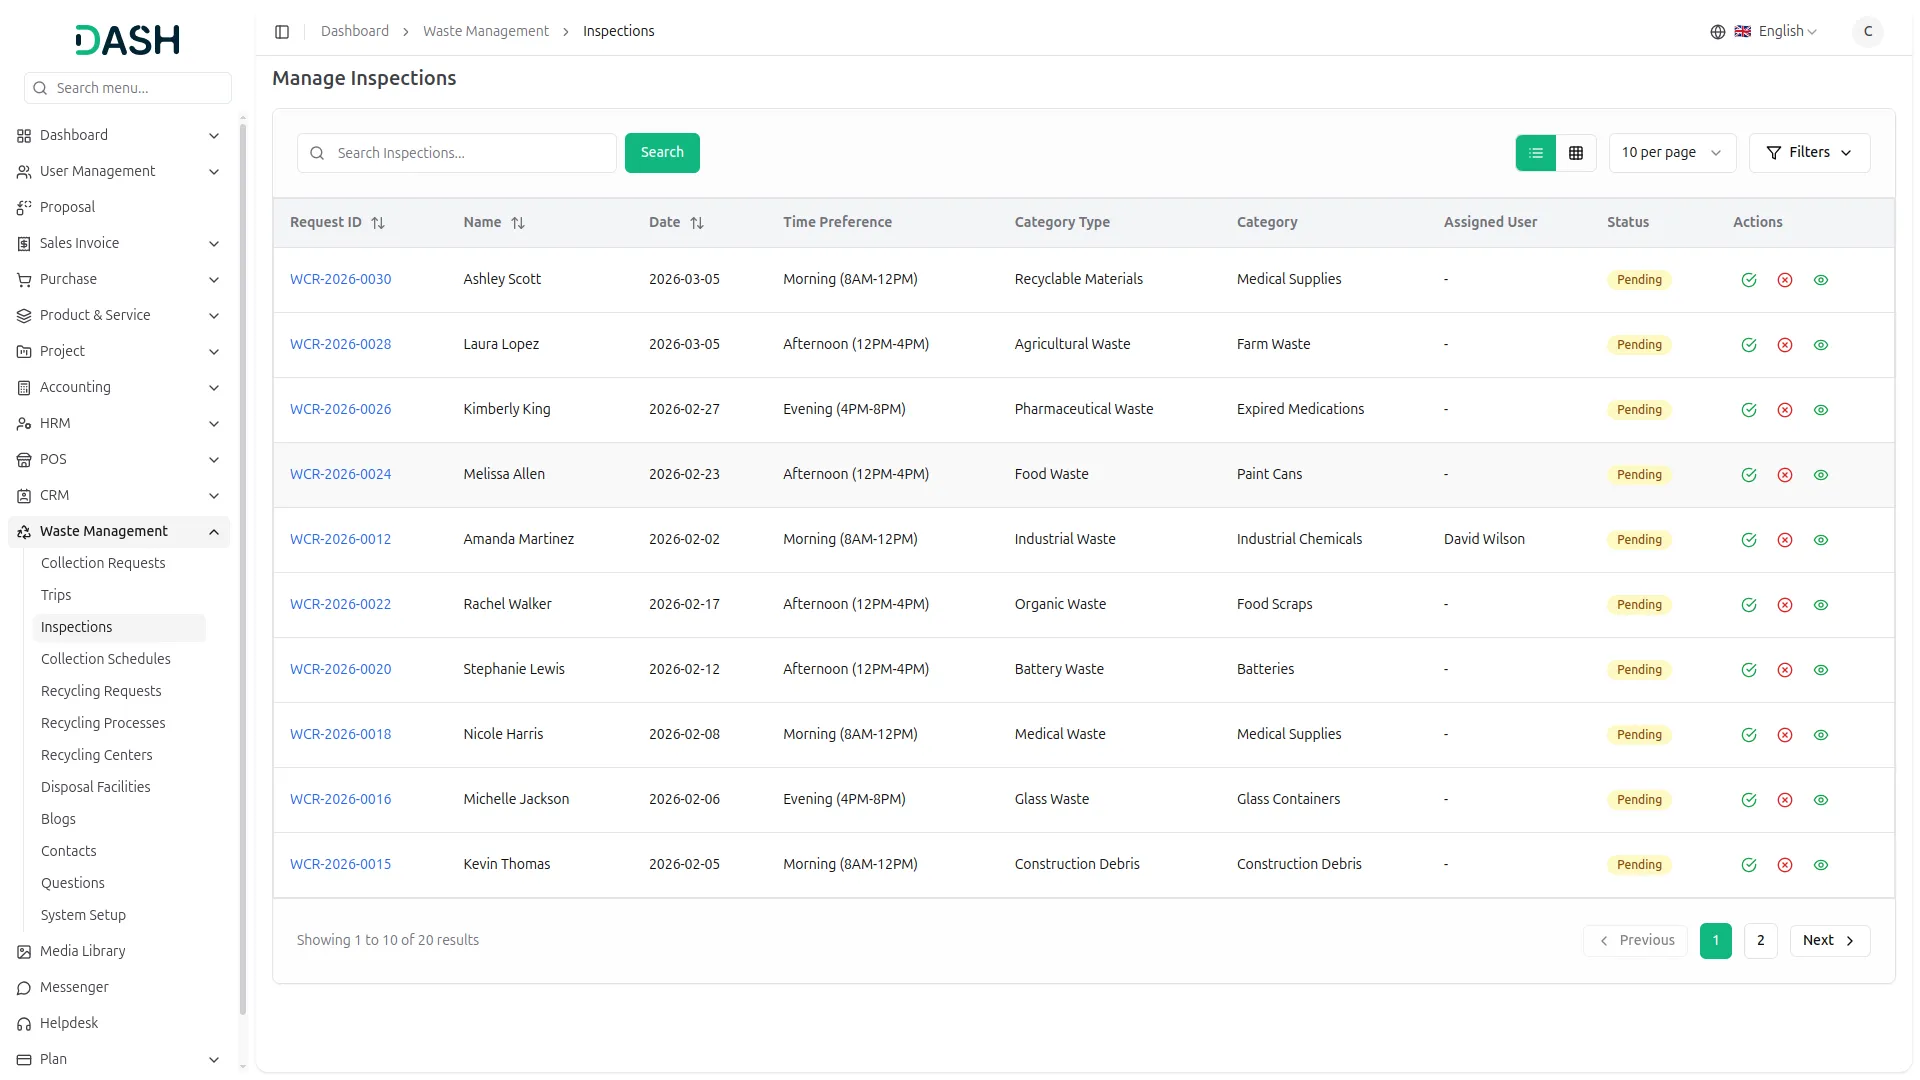Image resolution: width=1920 pixels, height=1080 pixels.
Task: Focus the Search Inspections input field
Action: click(470, 153)
